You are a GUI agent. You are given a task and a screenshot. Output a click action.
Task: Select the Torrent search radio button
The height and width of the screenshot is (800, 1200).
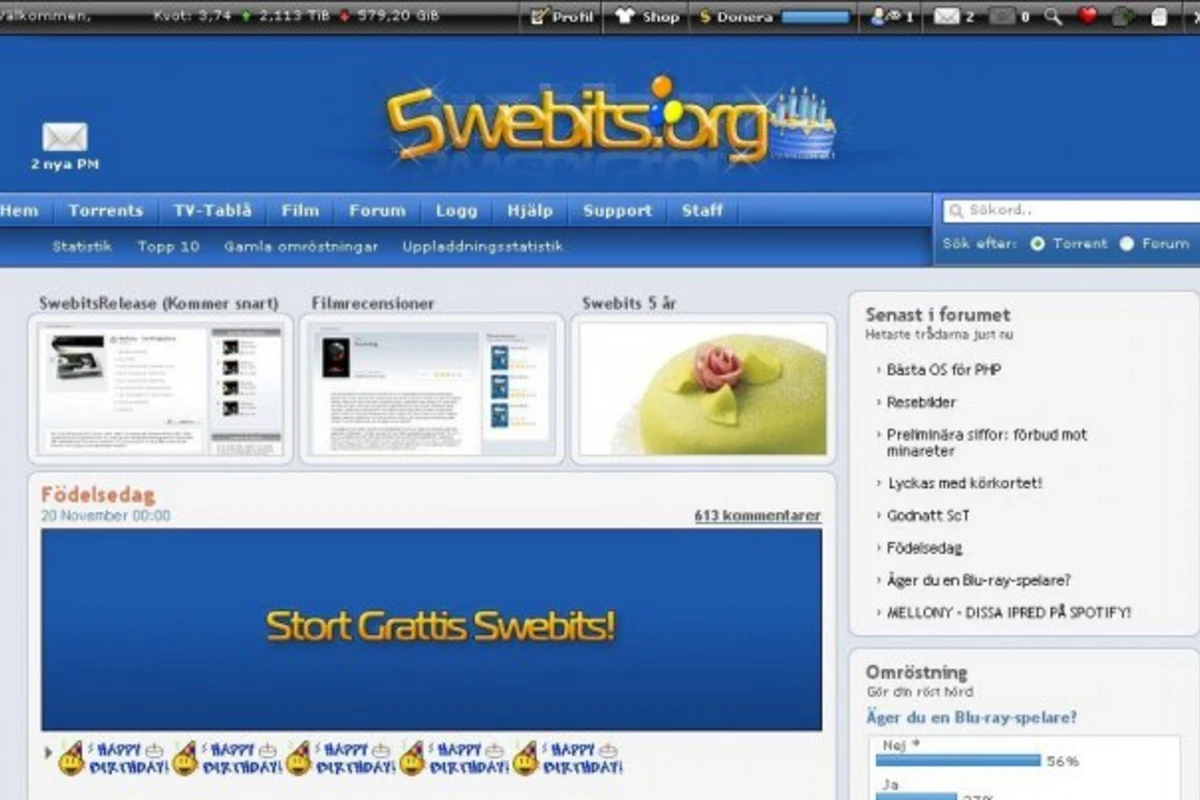[x=1037, y=243]
